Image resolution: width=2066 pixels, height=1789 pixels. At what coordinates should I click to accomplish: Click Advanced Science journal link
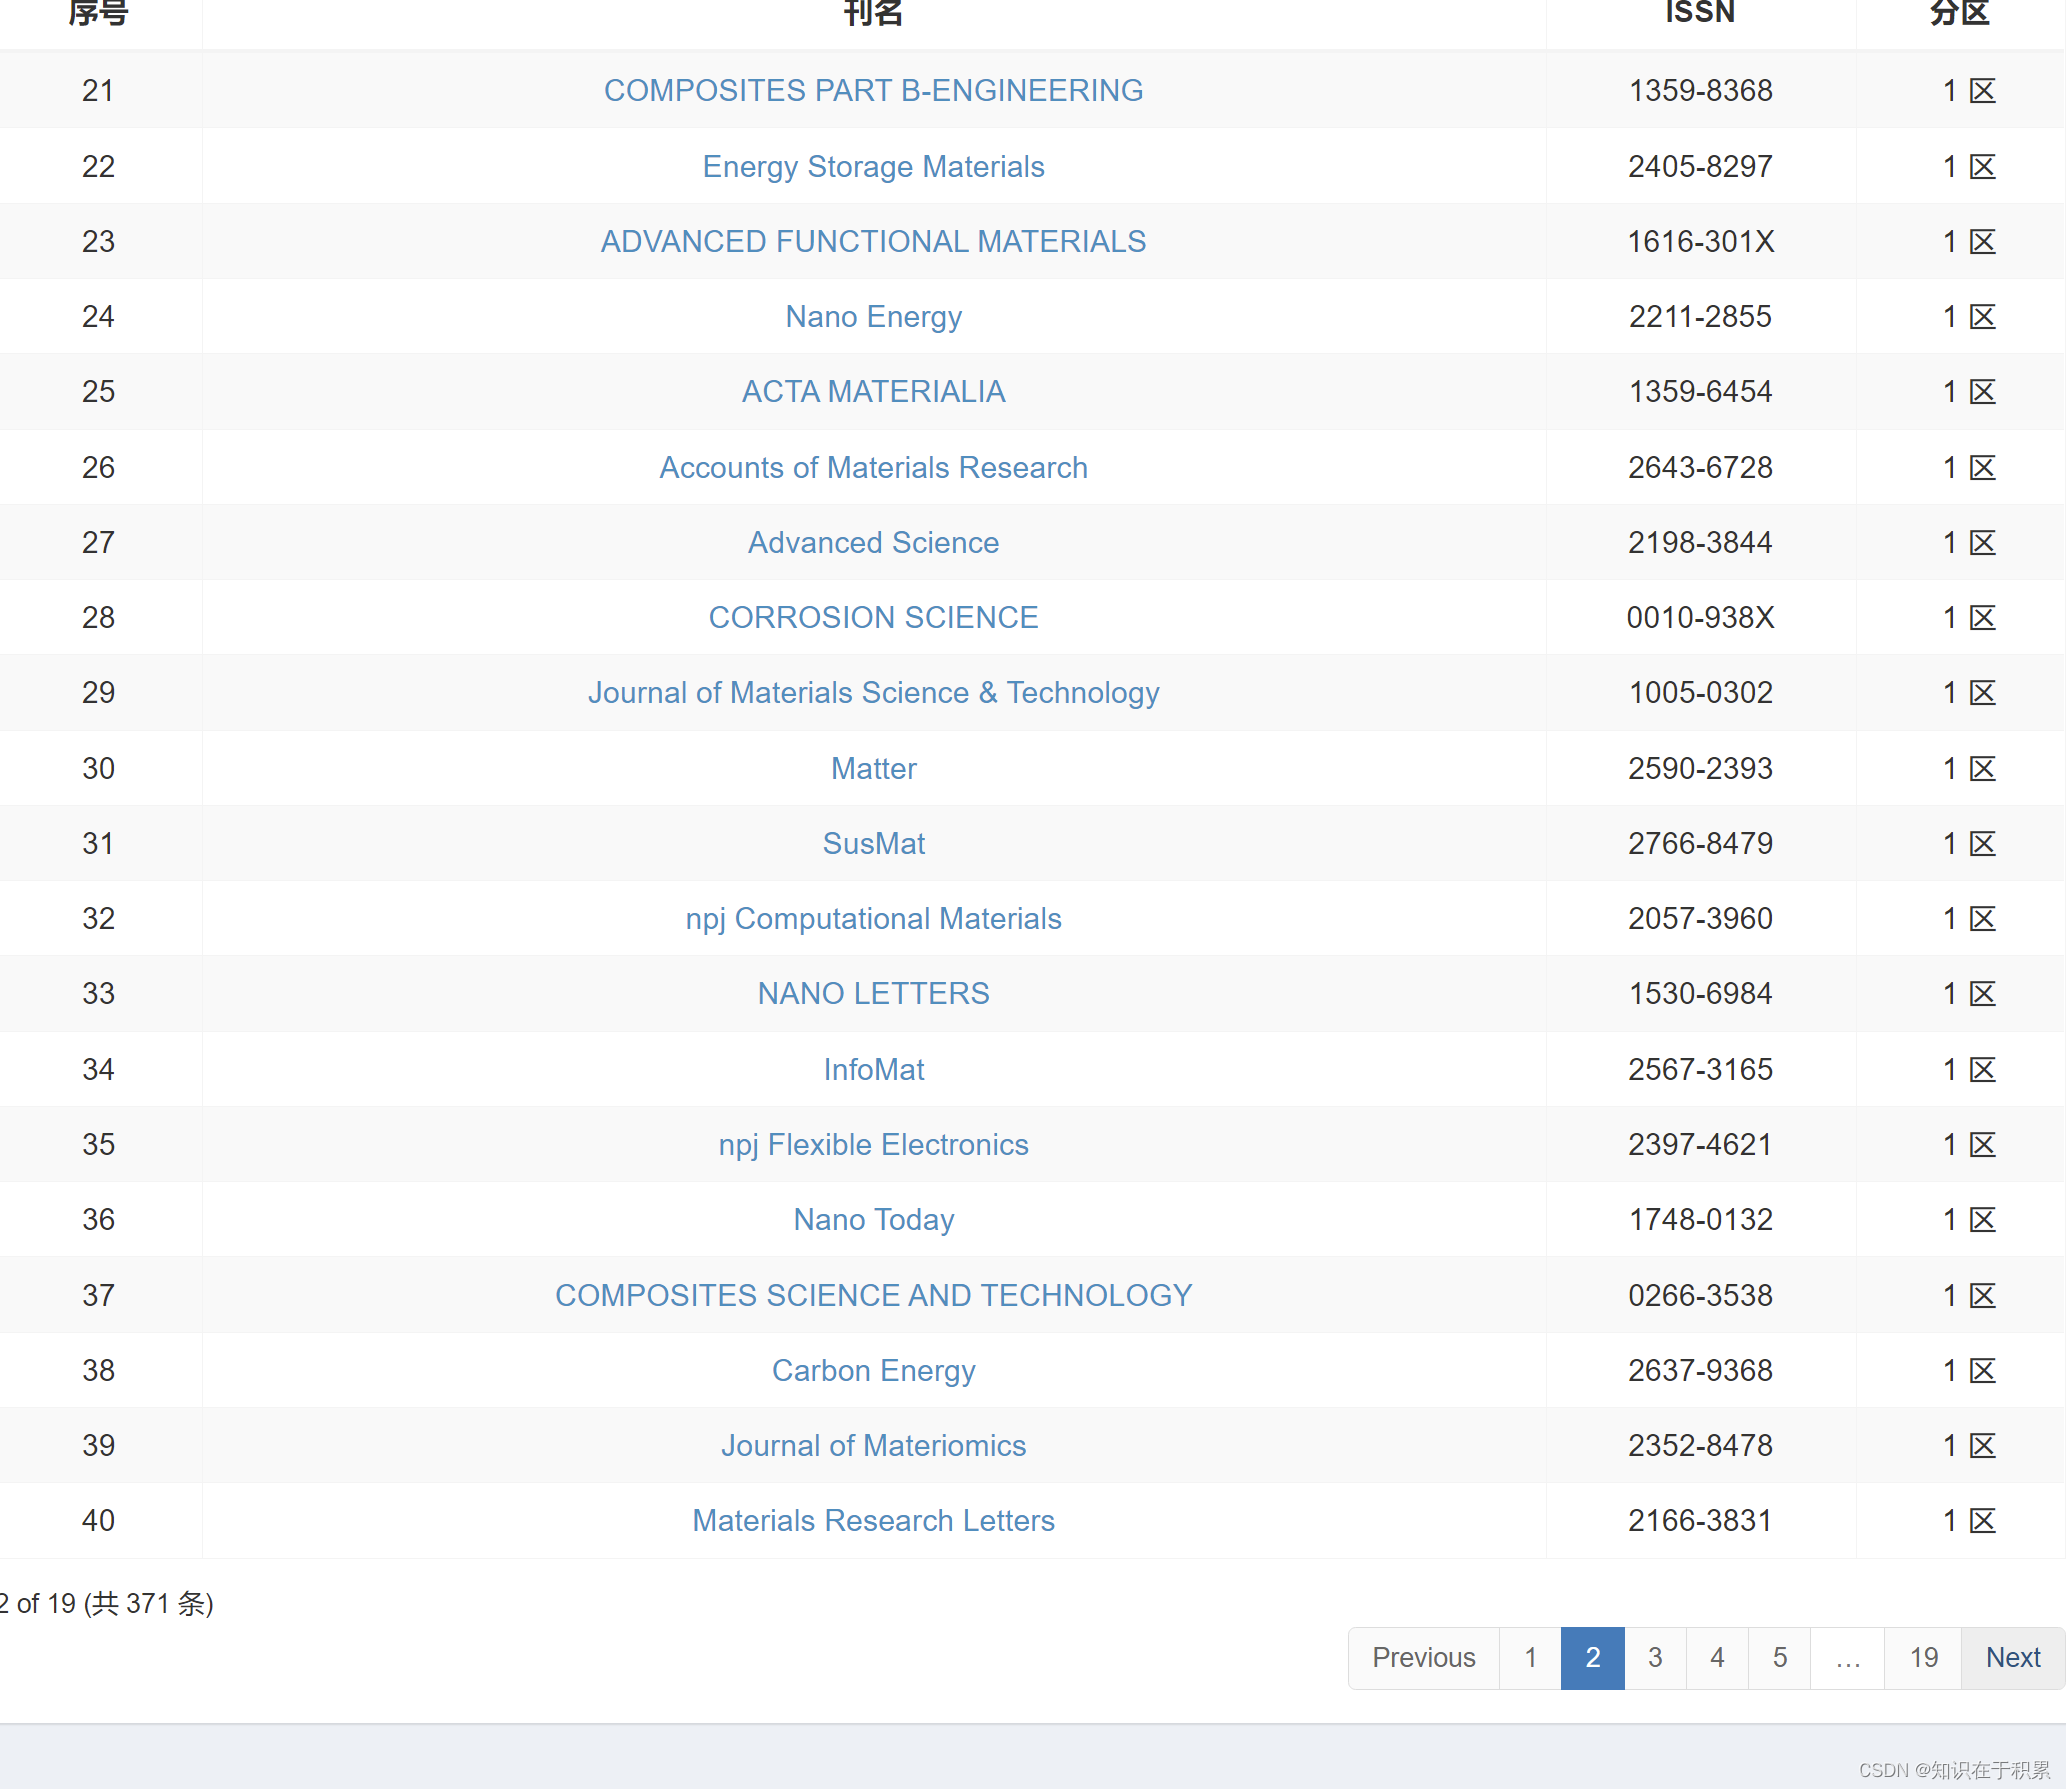click(873, 542)
